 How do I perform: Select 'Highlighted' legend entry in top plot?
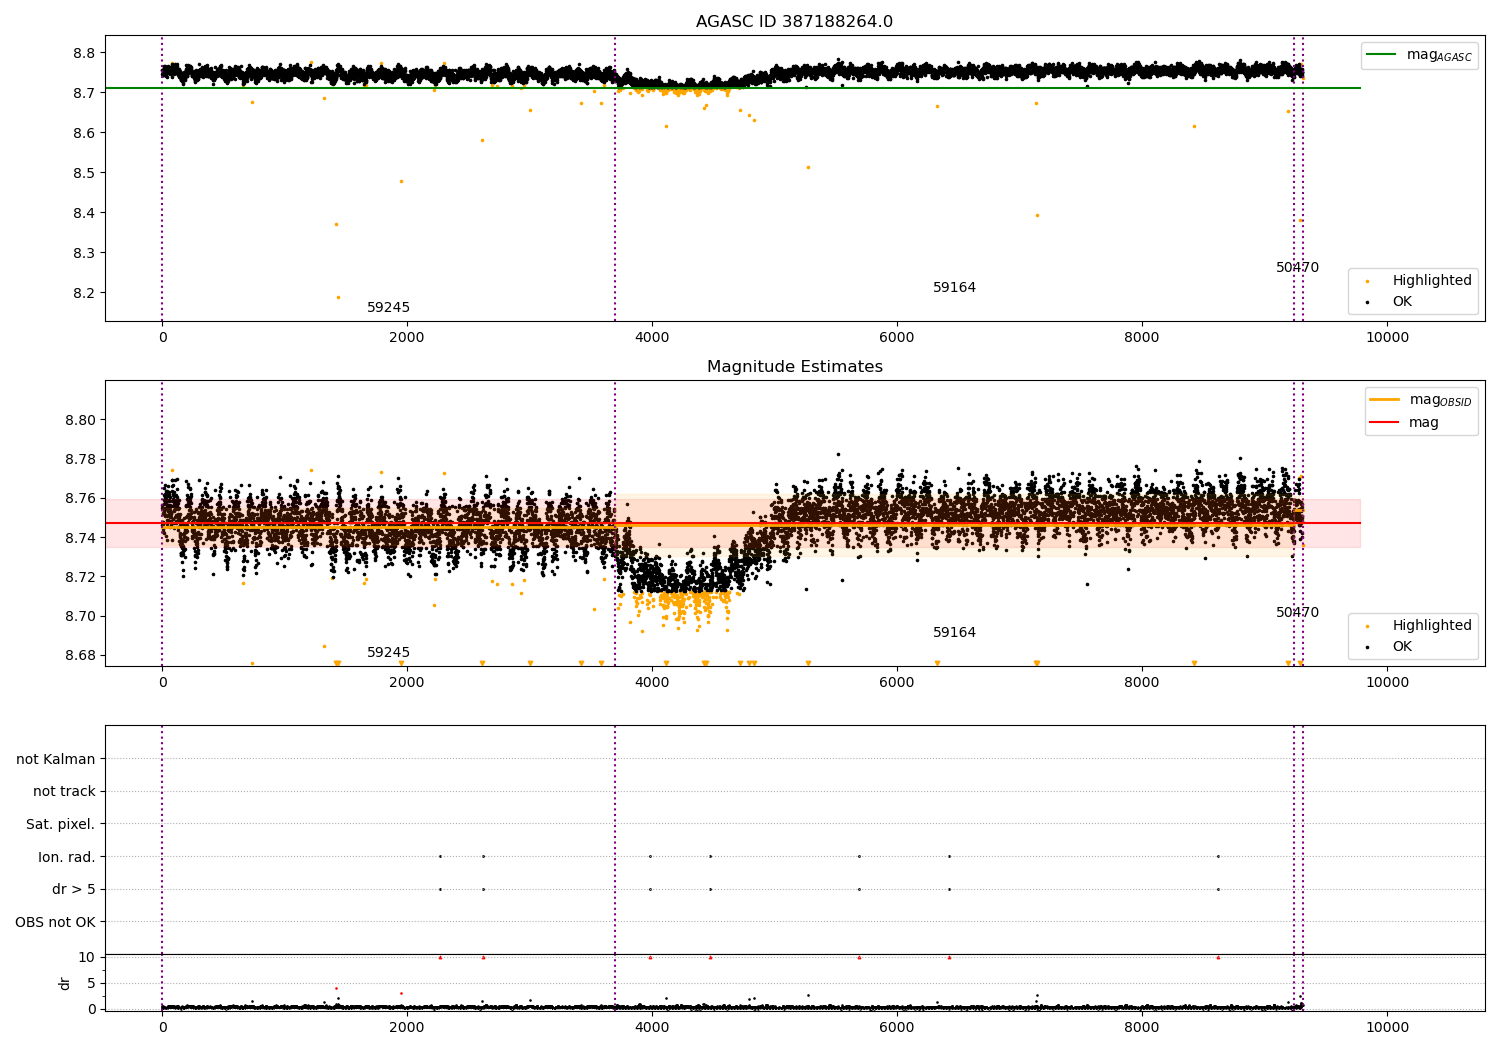[x=1432, y=280]
